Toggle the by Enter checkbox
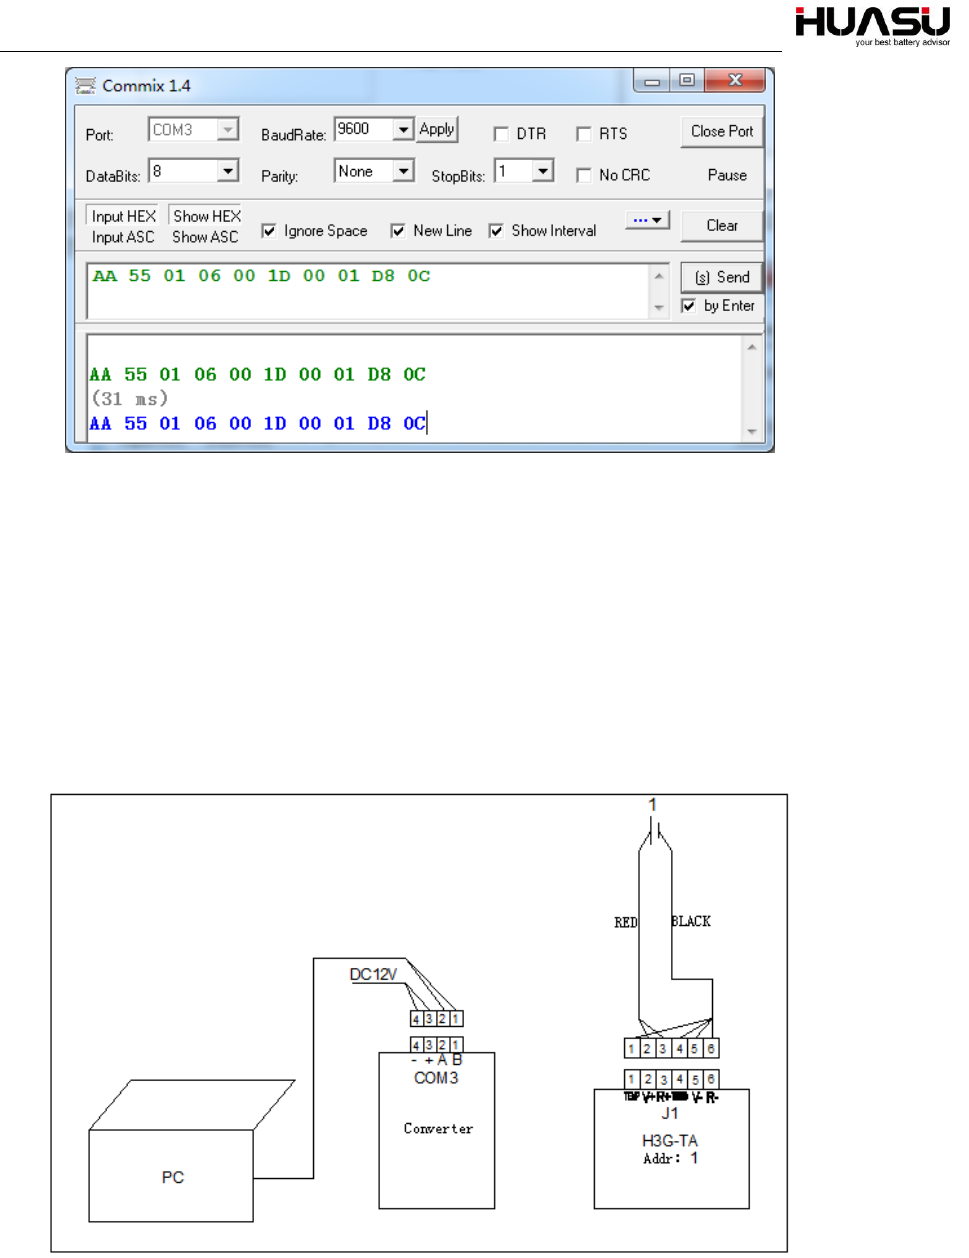 click(688, 306)
